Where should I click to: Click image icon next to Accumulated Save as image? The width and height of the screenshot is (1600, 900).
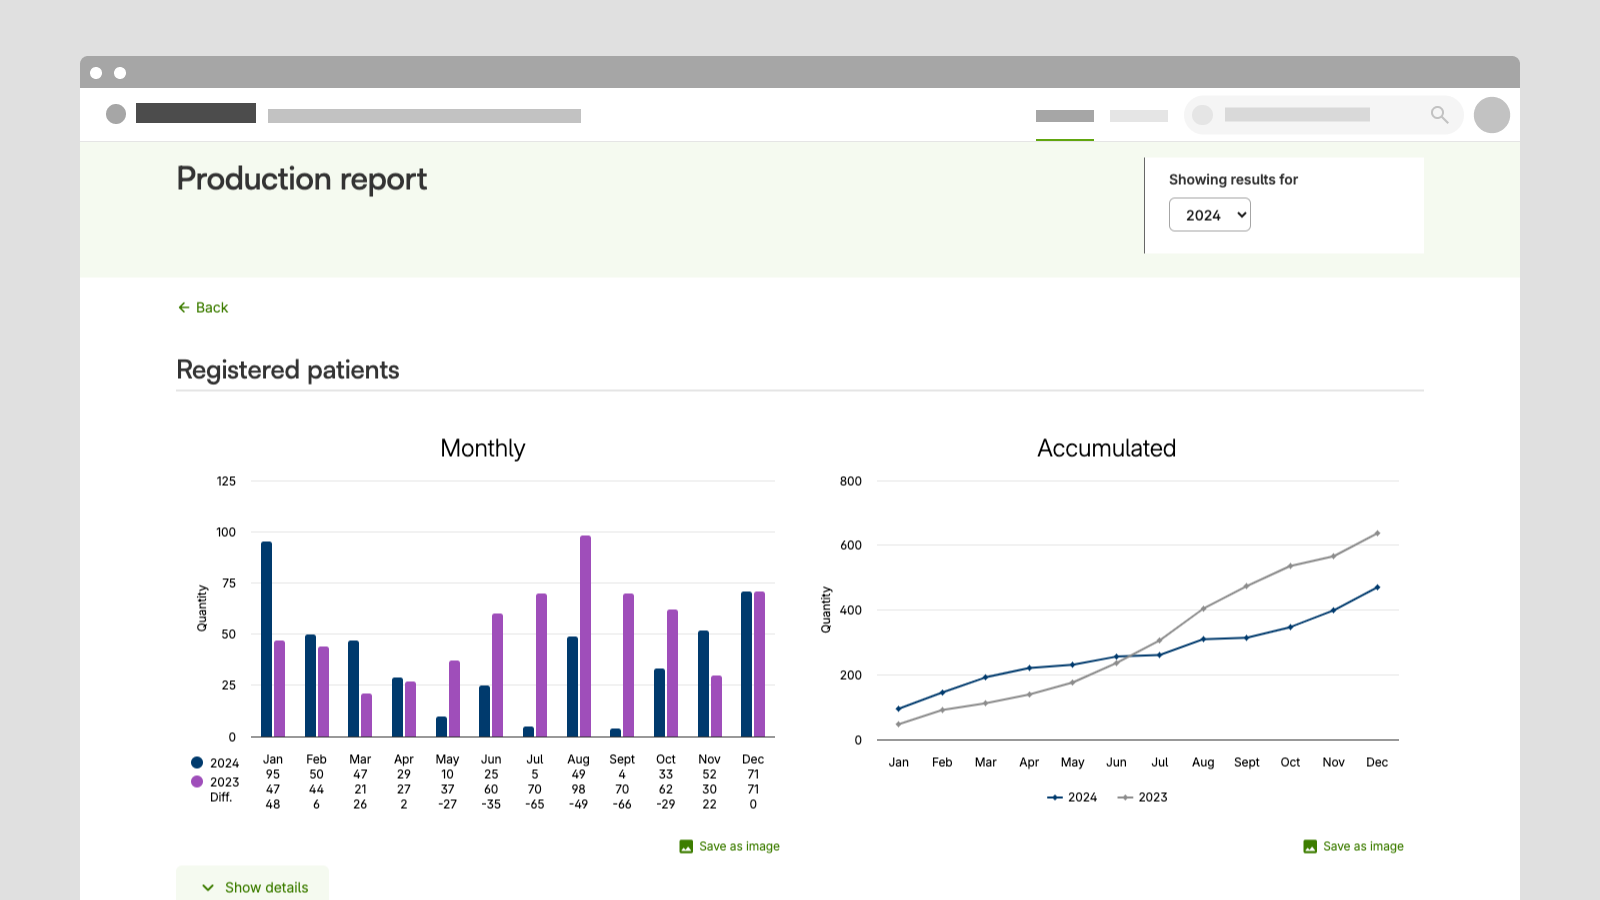click(x=1310, y=846)
